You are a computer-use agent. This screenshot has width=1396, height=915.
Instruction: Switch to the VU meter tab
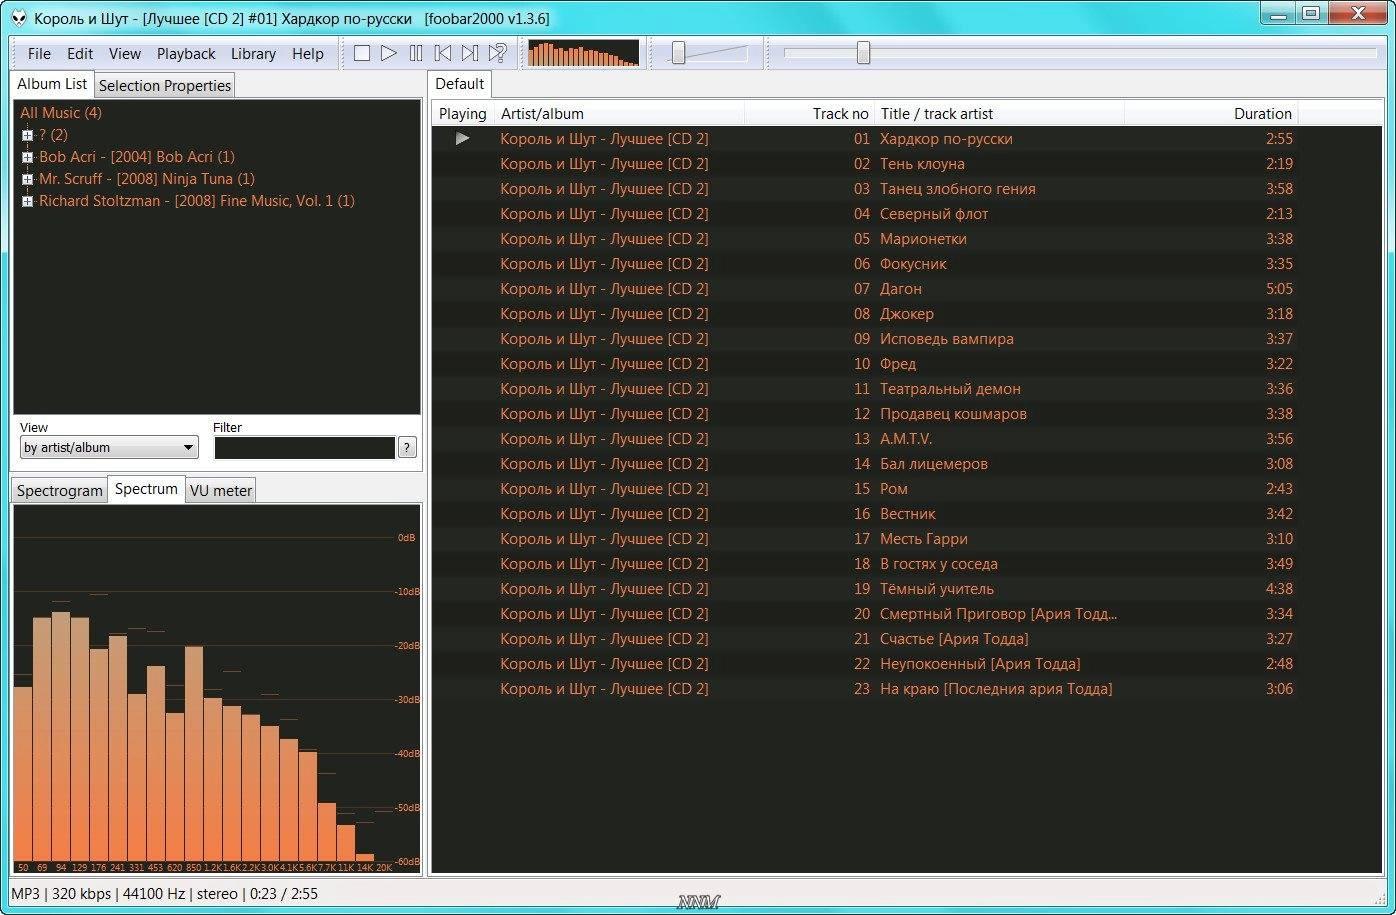(221, 490)
